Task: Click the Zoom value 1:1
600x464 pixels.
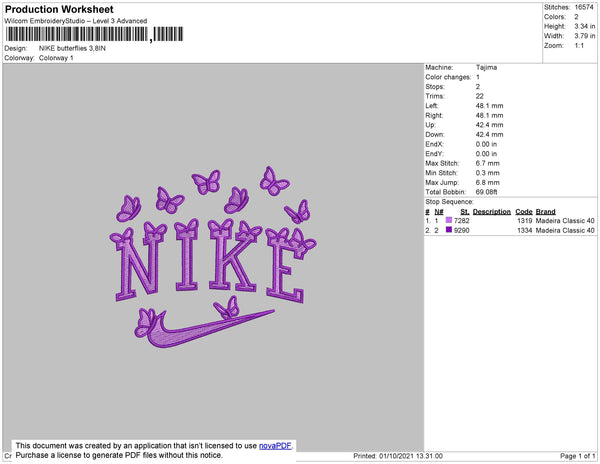Action: (x=579, y=46)
